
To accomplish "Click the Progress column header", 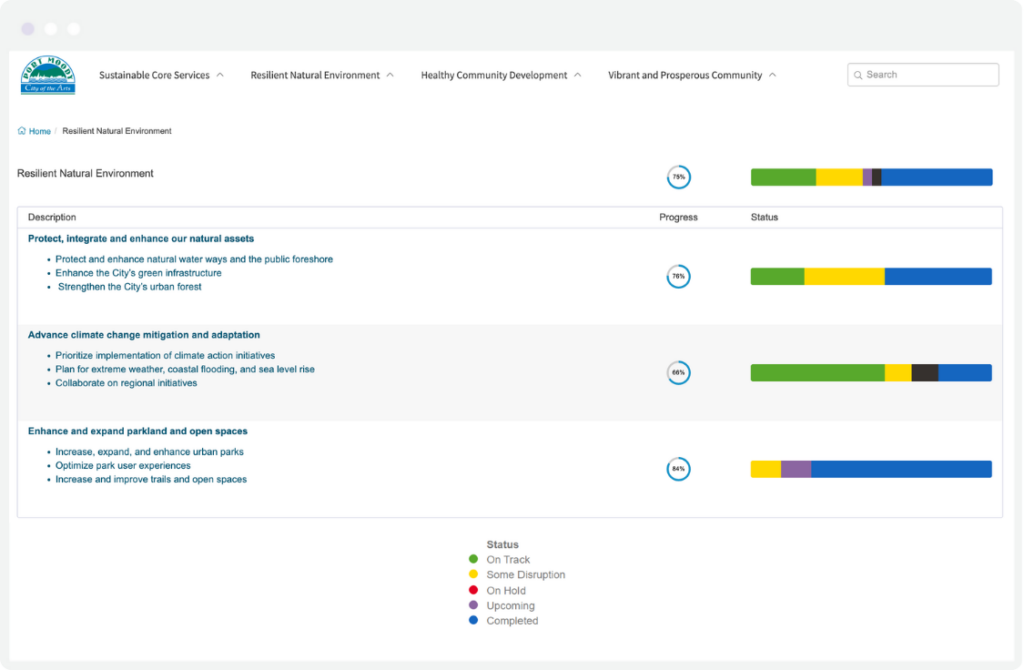I will (679, 217).
